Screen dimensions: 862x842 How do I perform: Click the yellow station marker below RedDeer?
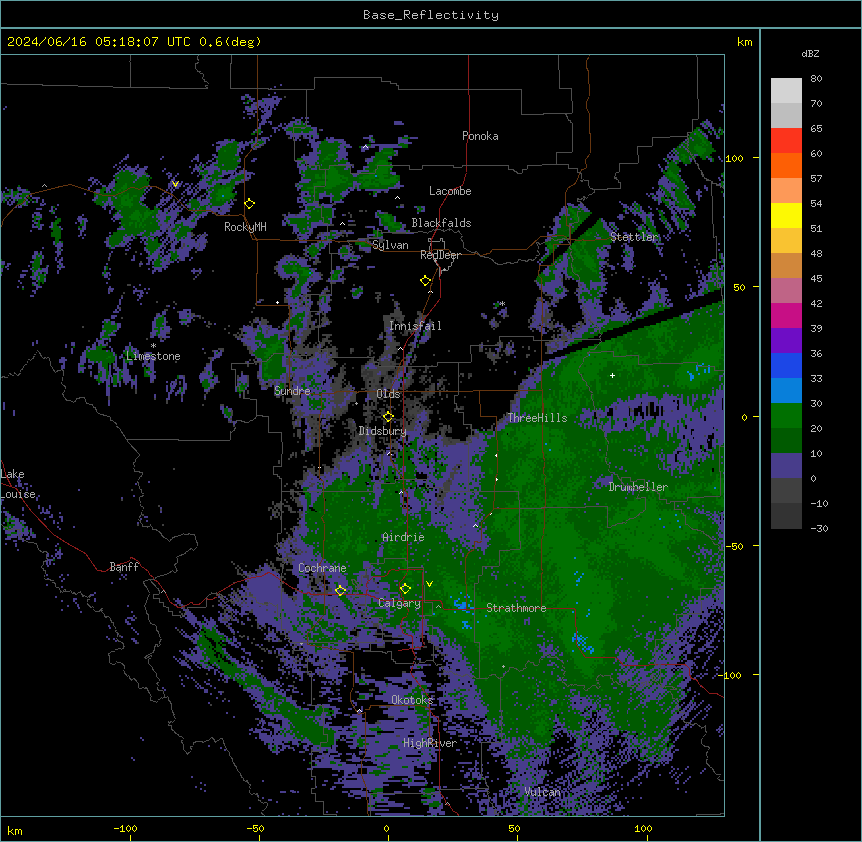point(426,281)
